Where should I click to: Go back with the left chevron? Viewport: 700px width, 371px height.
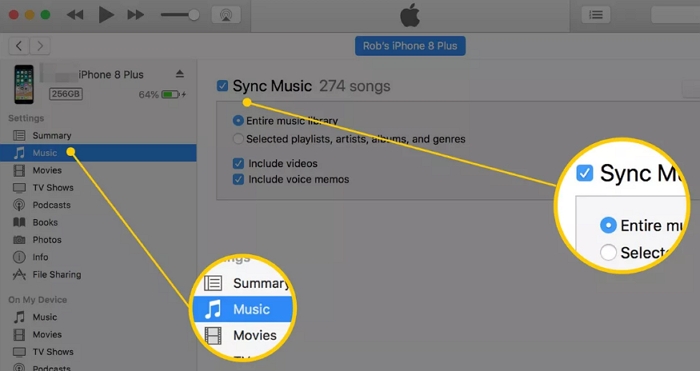click(x=19, y=46)
